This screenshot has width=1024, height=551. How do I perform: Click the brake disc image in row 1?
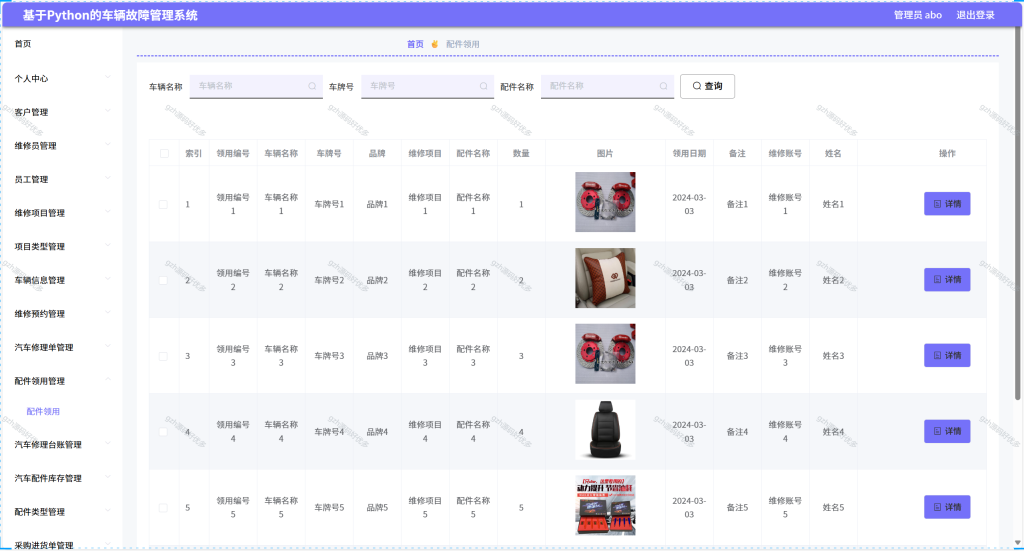605,202
